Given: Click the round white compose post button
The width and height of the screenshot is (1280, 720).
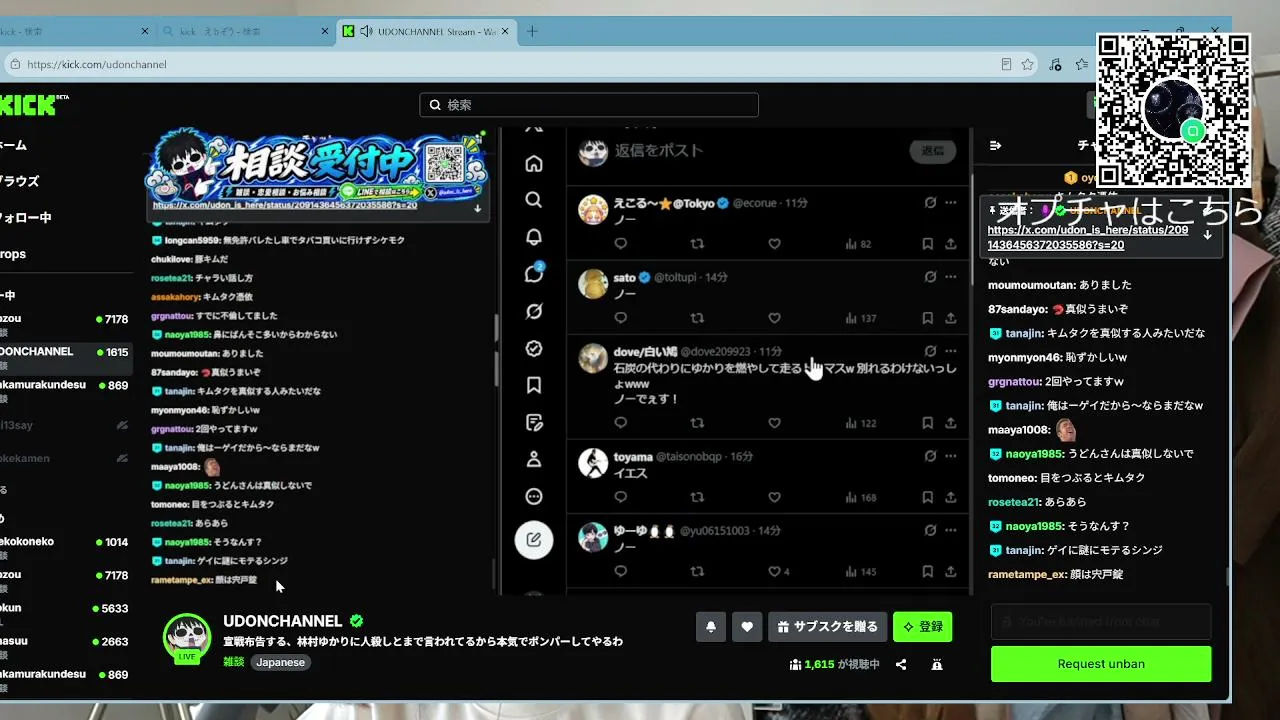Looking at the screenshot, I should click(534, 540).
